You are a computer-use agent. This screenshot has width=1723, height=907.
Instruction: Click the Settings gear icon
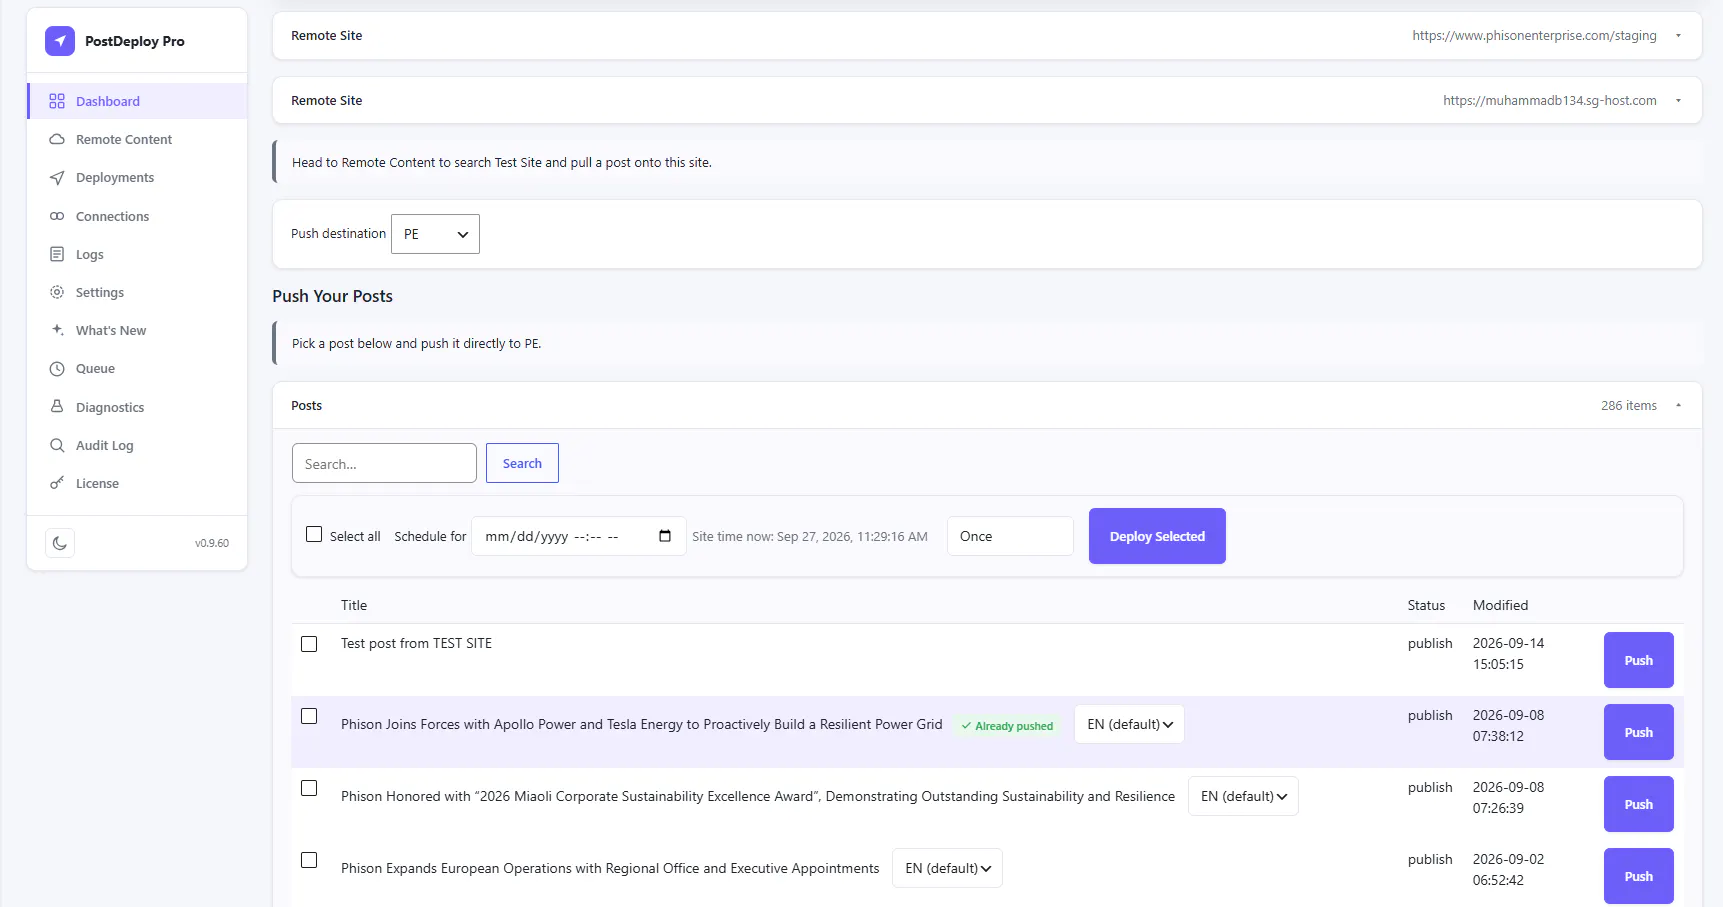(57, 292)
